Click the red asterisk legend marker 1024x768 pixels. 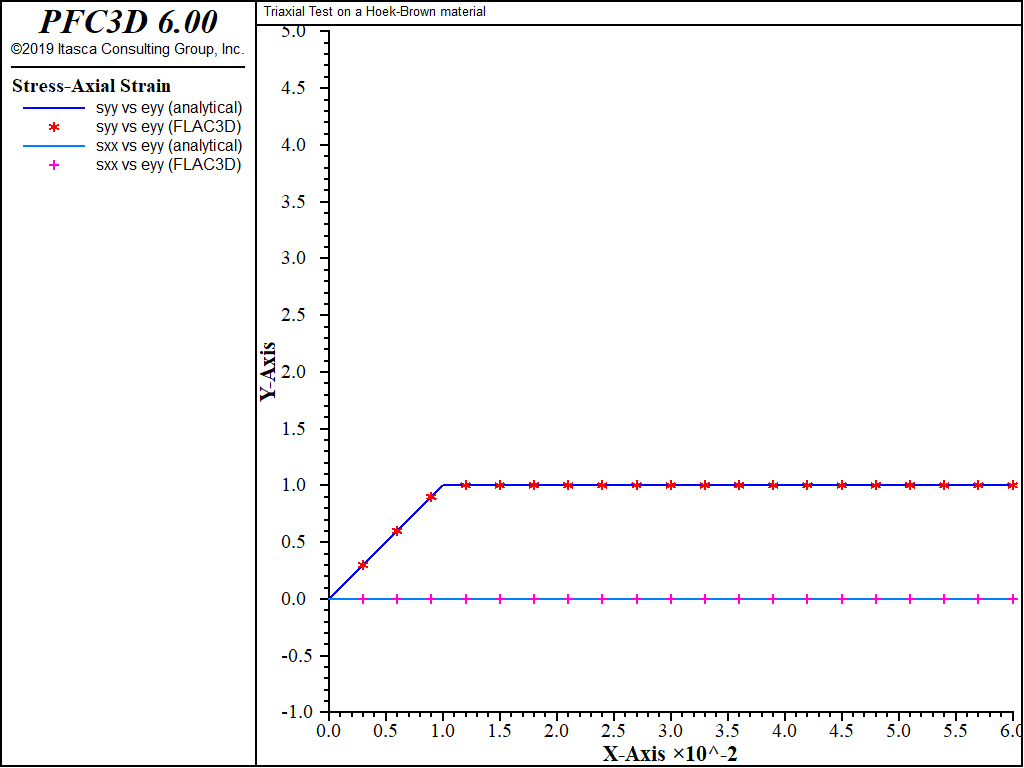tap(54, 127)
